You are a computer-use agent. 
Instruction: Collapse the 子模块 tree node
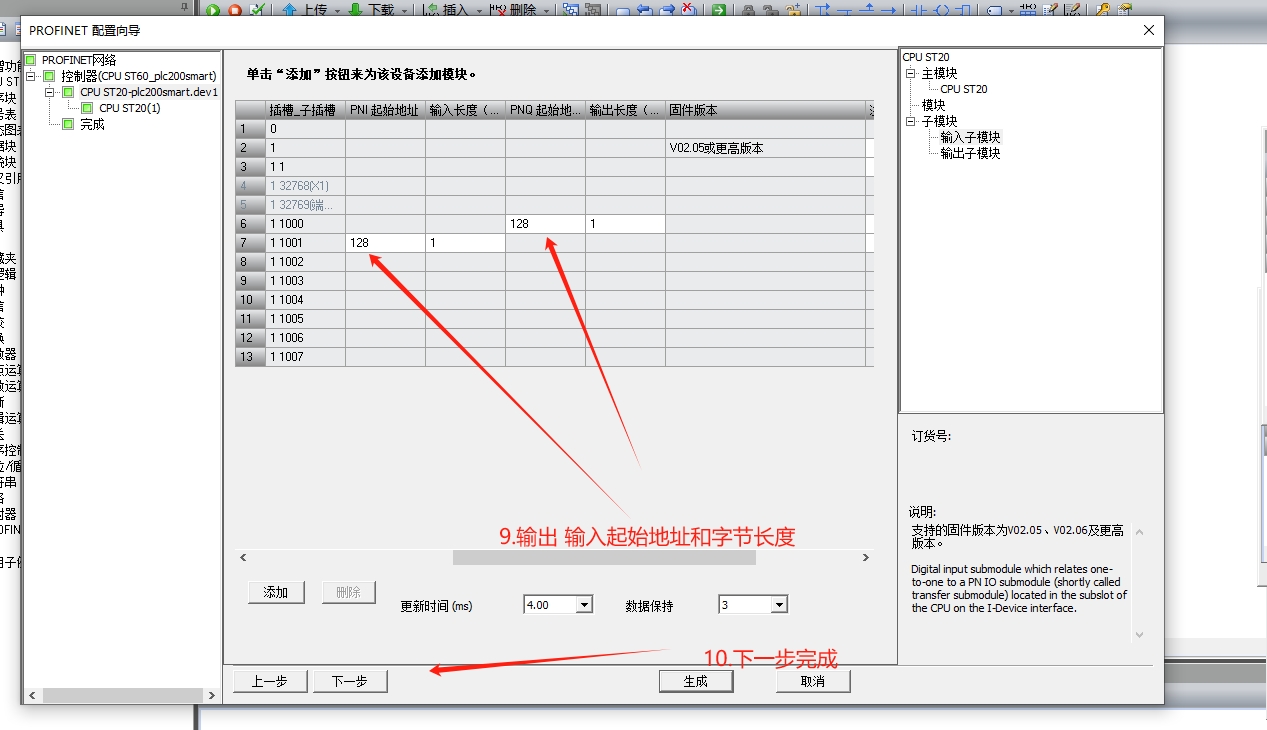coord(911,121)
